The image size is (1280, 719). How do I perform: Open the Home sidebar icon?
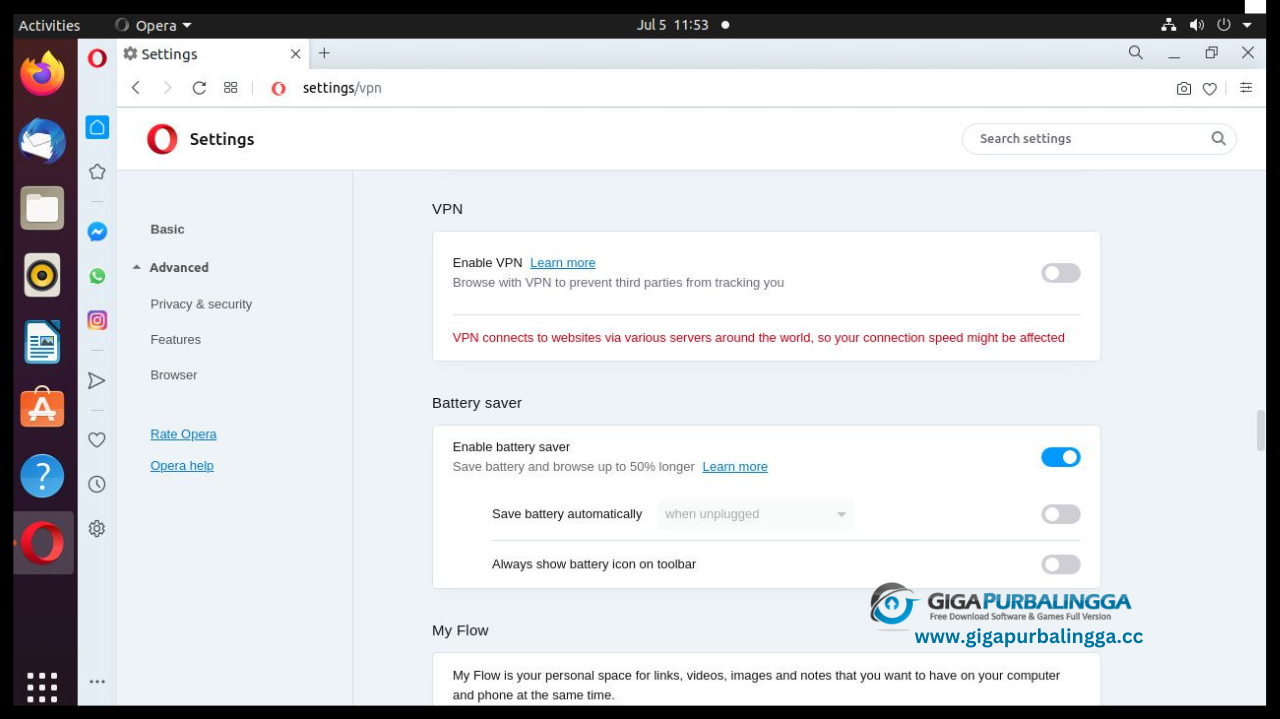[x=97, y=127]
